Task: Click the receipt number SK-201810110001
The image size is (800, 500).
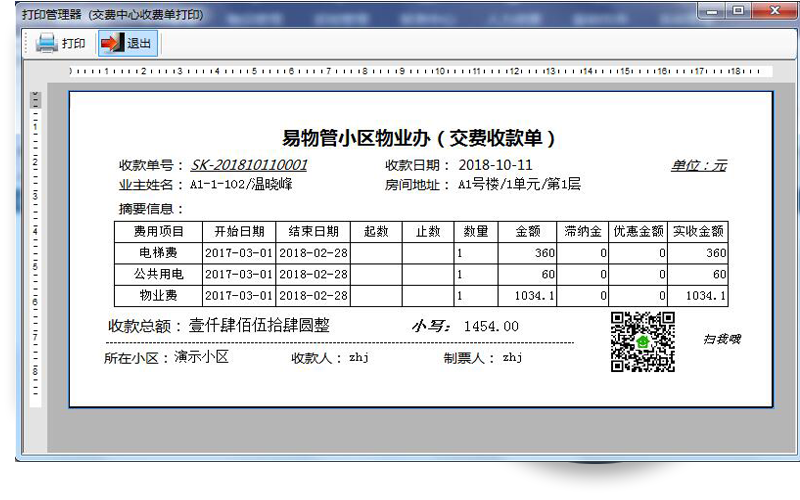Action: click(x=249, y=165)
